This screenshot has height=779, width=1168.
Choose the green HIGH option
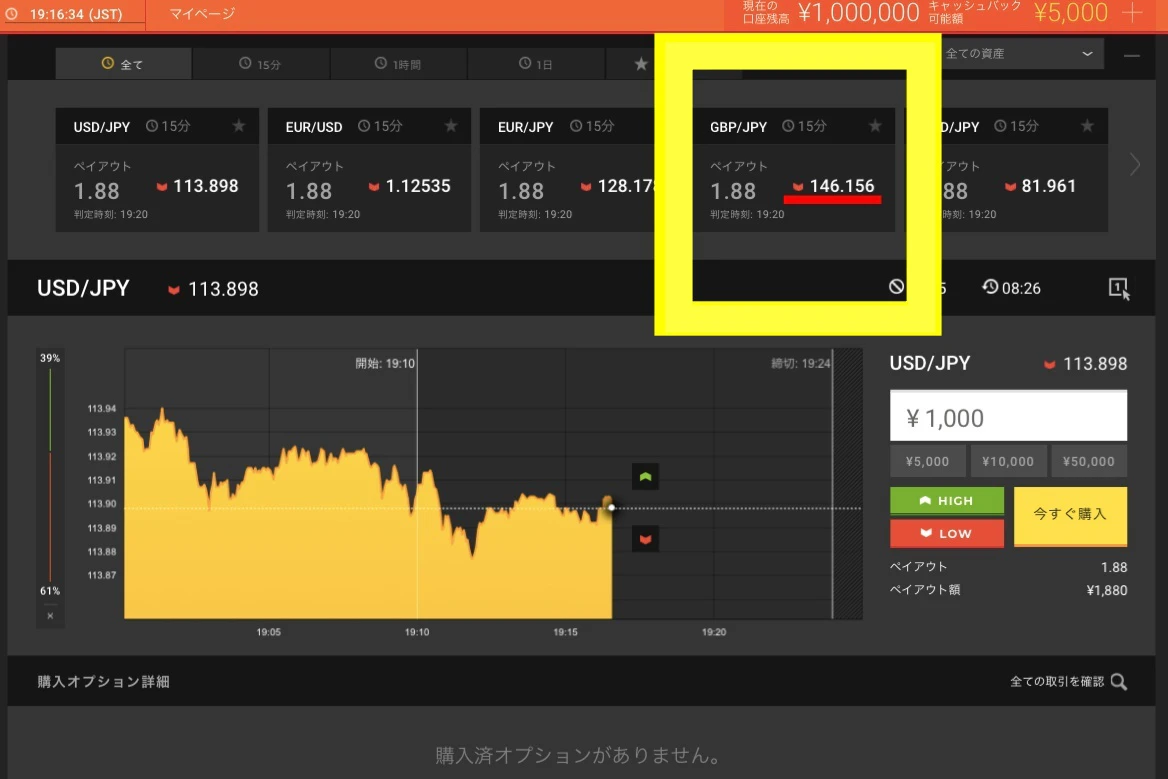tap(947, 500)
